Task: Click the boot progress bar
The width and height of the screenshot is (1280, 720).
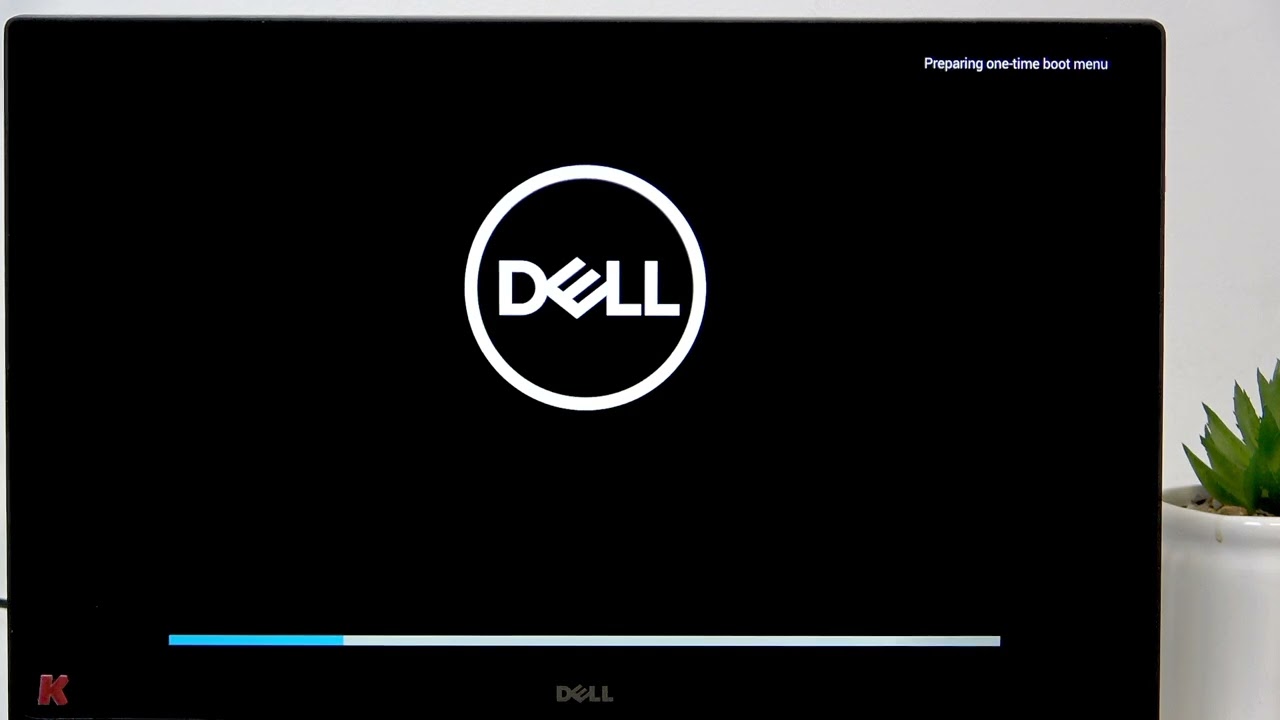Action: click(584, 640)
